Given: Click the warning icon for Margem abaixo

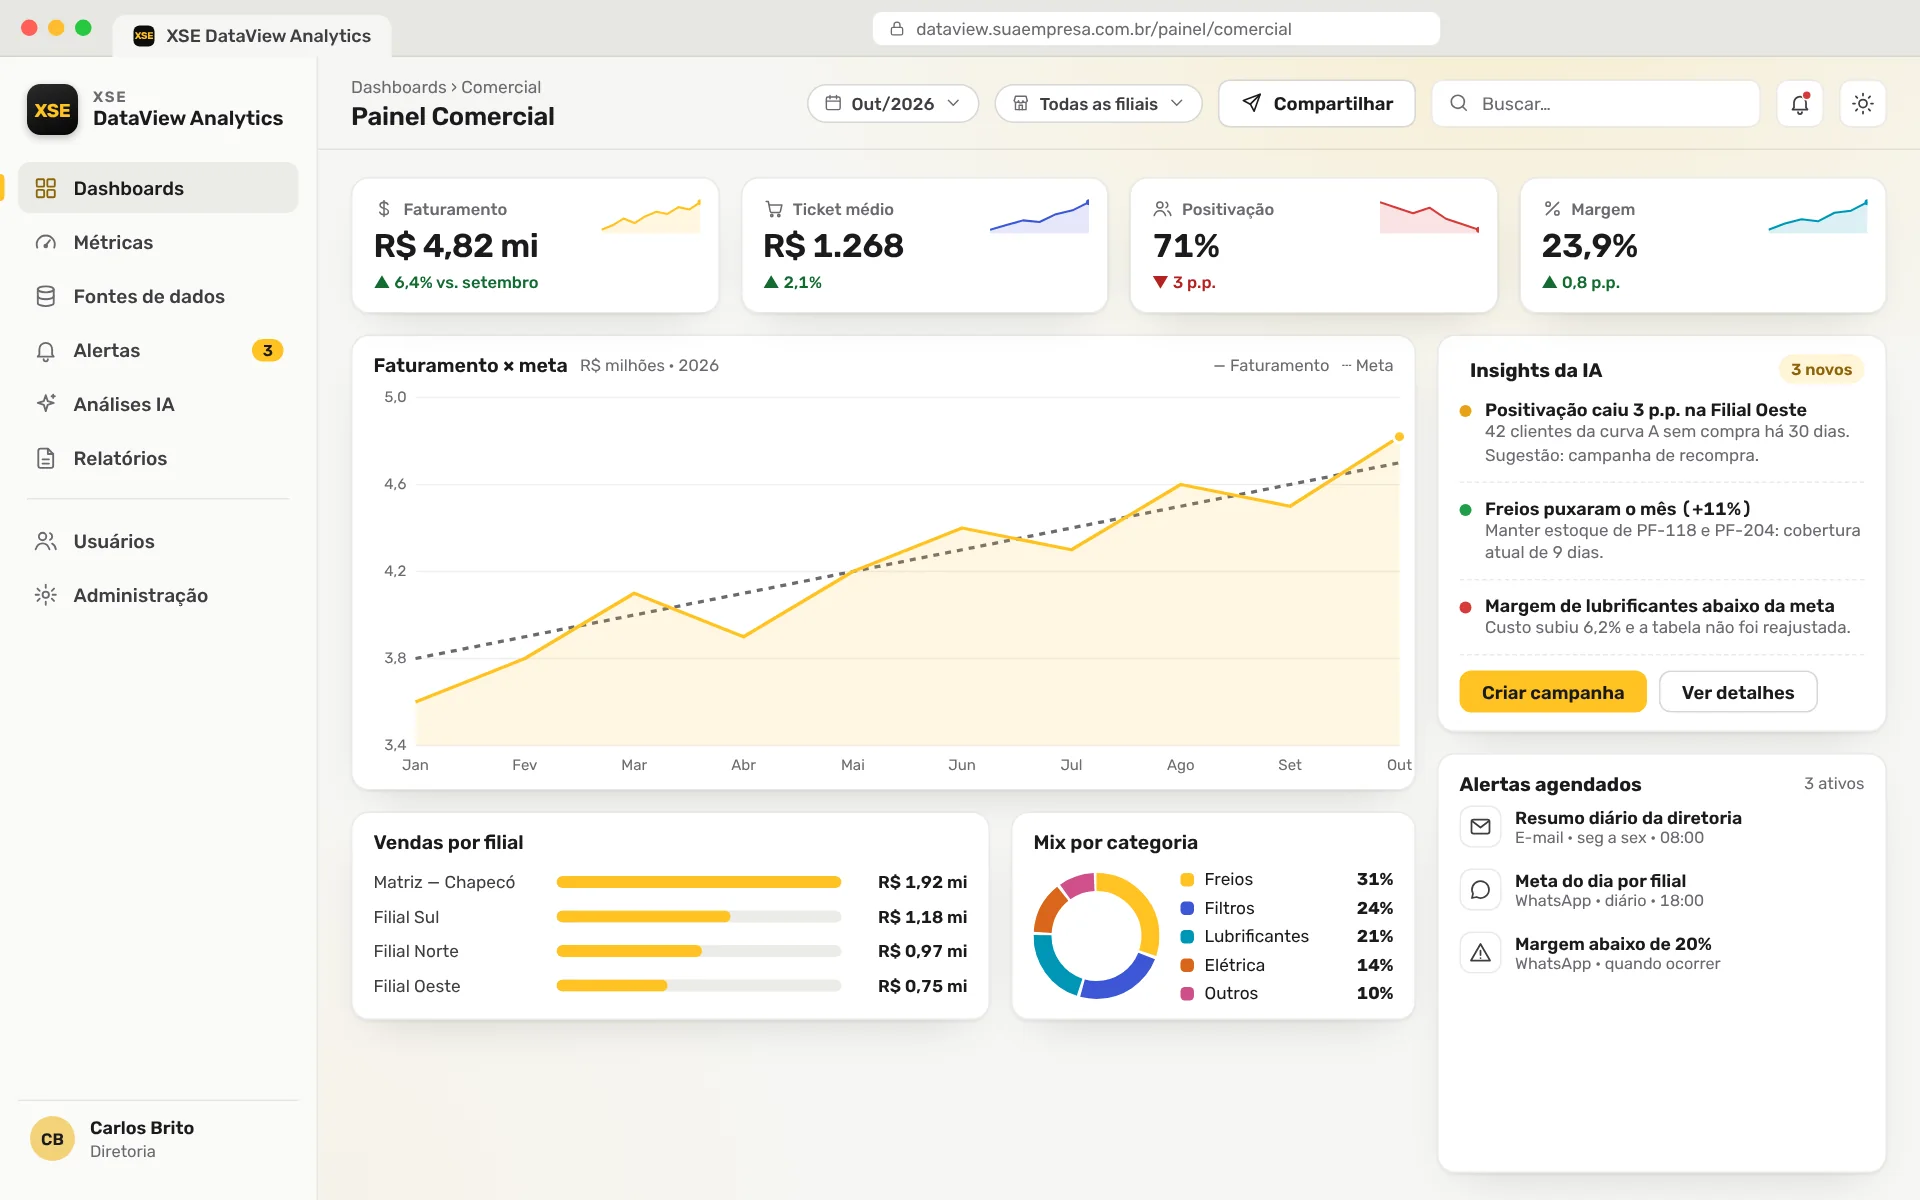Looking at the screenshot, I should pos(1480,953).
